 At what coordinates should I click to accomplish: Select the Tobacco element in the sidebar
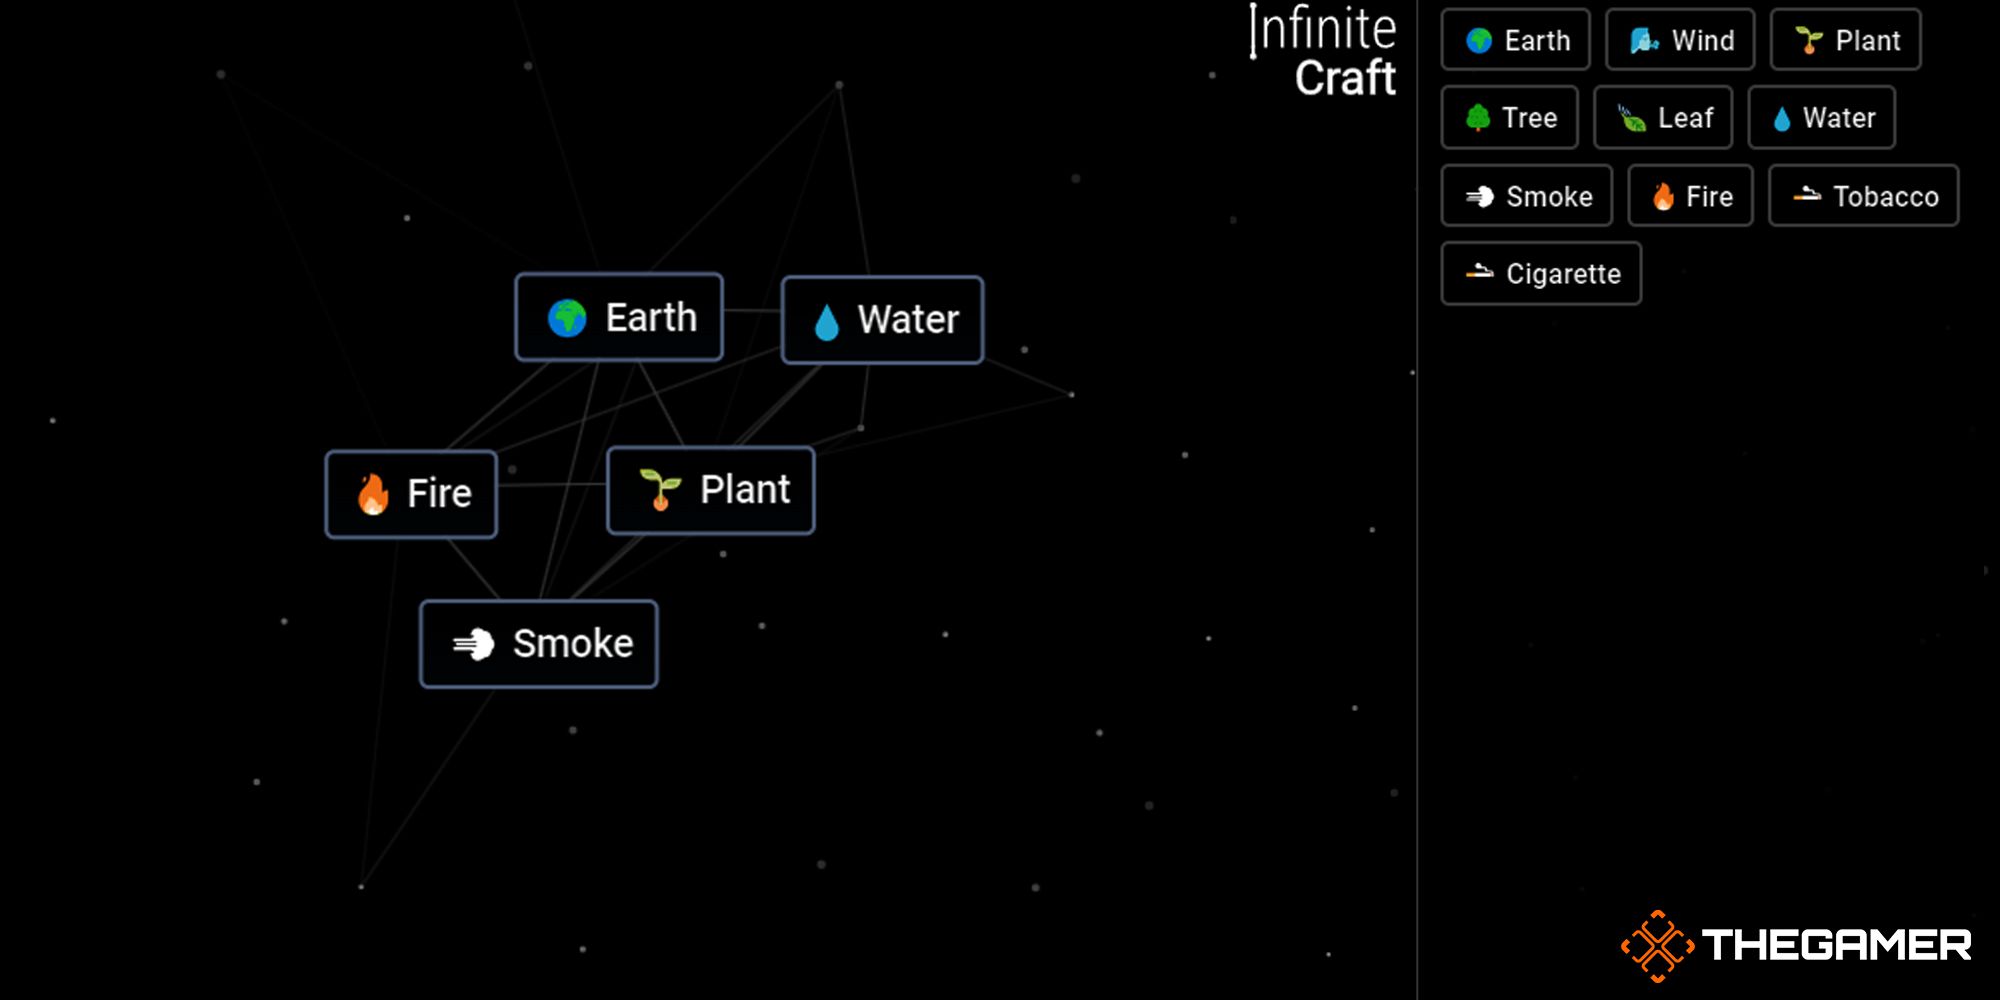click(x=1864, y=196)
